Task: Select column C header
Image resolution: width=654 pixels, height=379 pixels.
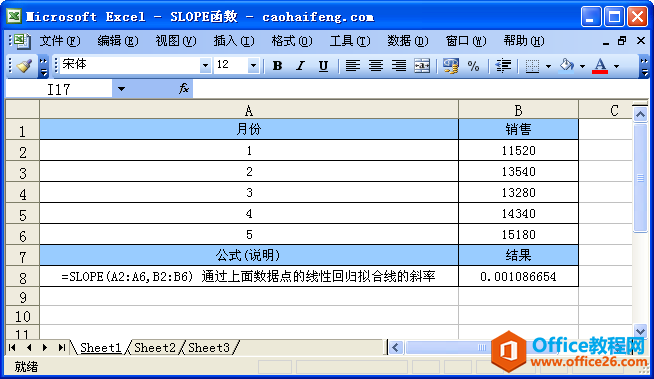Action: pyautogui.click(x=606, y=110)
